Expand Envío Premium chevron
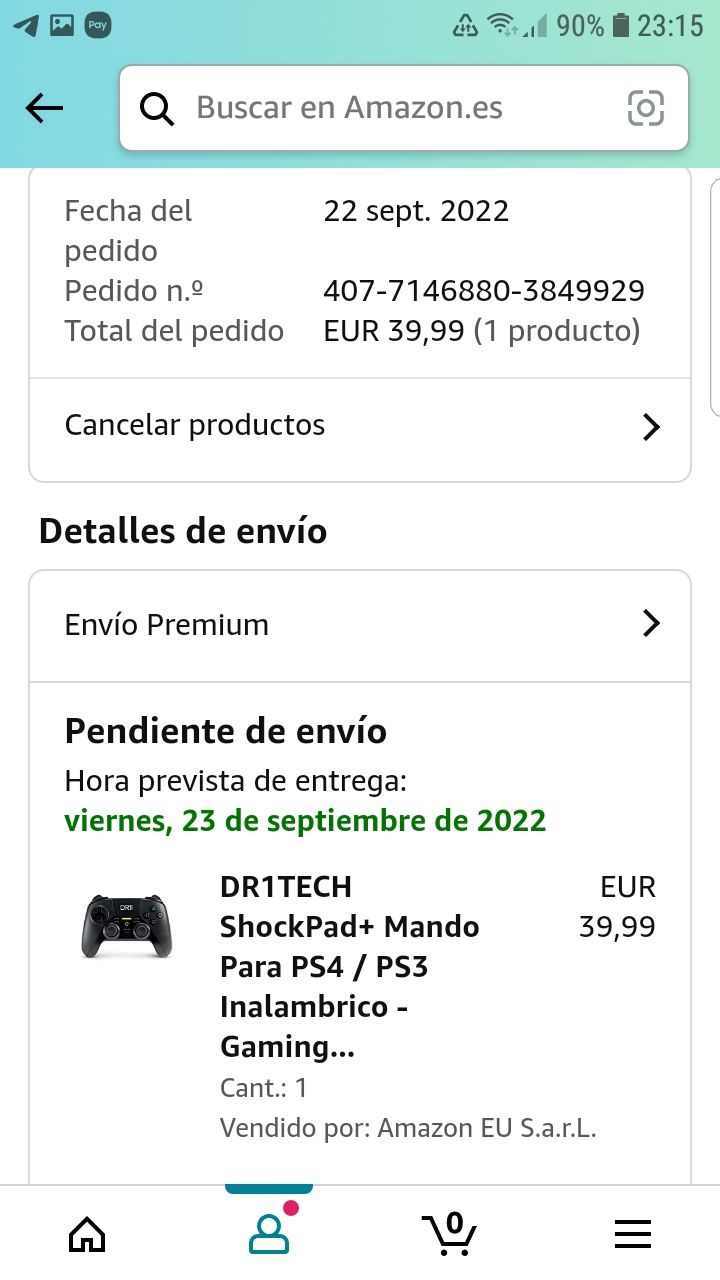720x1280 pixels. click(651, 624)
